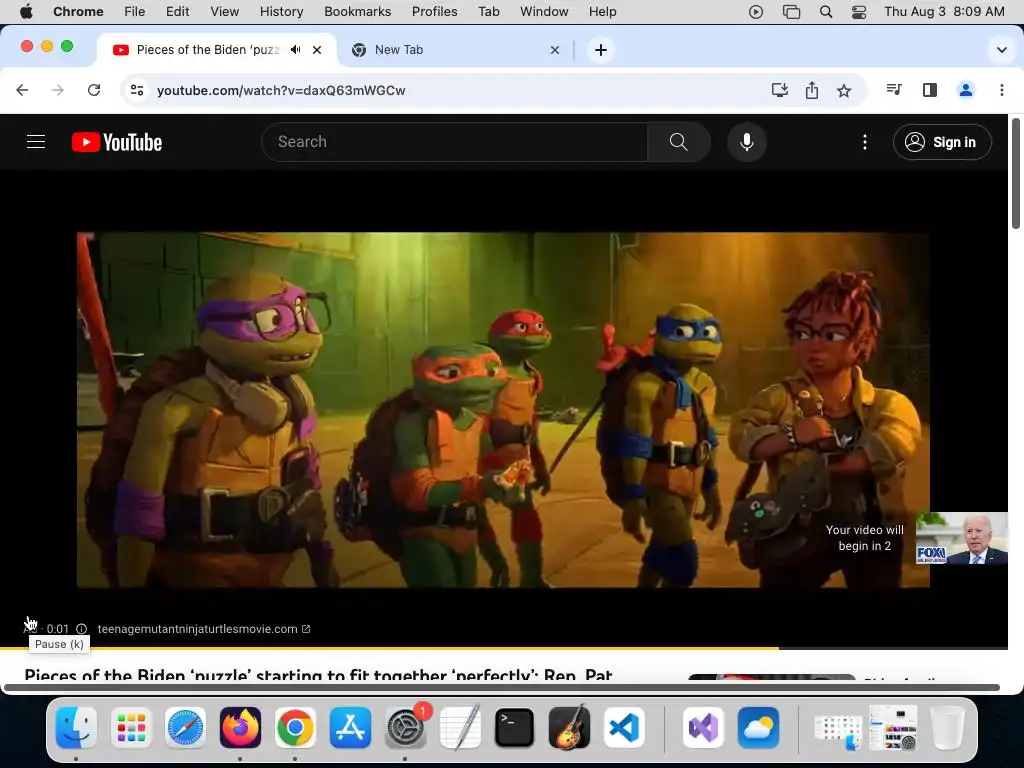This screenshot has height=768, width=1024.
Task: Share this page icon
Action: click(812, 90)
